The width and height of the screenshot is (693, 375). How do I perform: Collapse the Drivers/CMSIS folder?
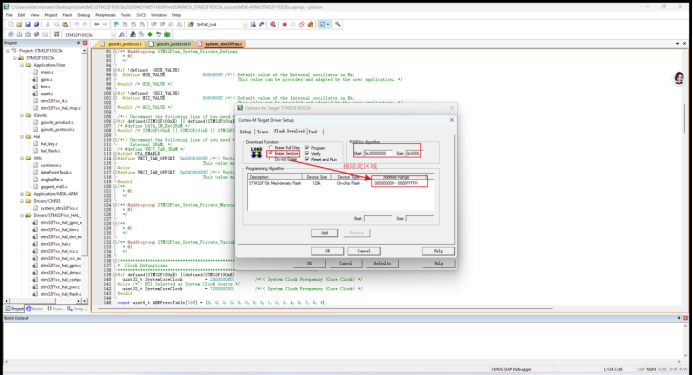pyautogui.click(x=22, y=201)
